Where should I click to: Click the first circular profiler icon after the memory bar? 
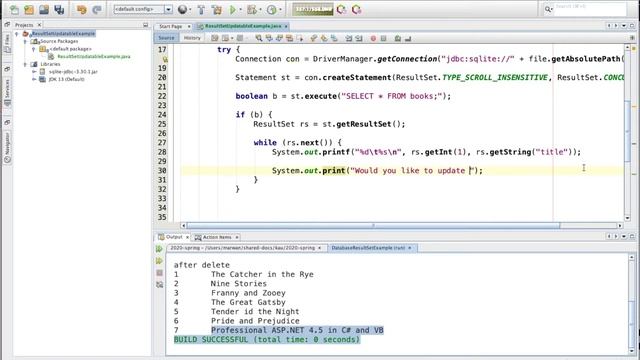tap(342, 9)
